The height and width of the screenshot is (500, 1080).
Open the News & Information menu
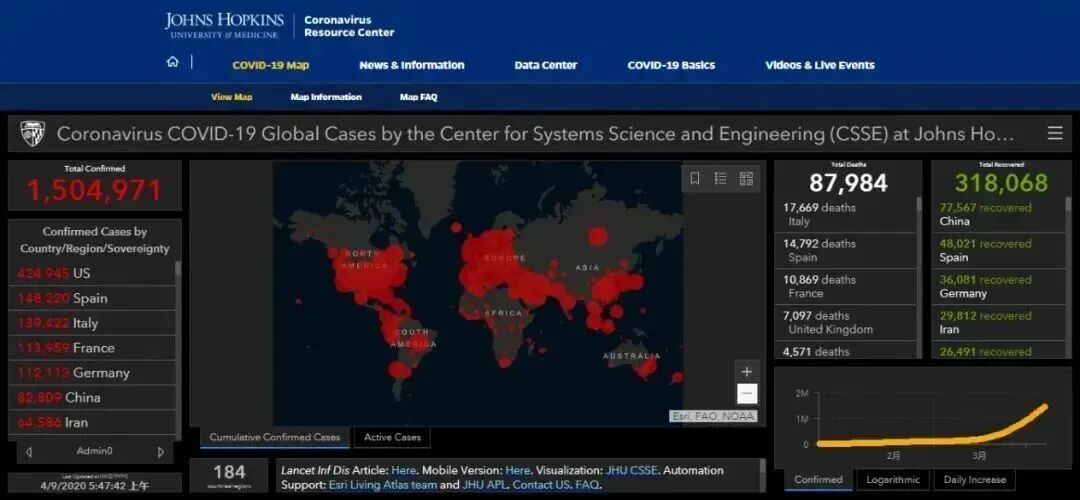(x=411, y=65)
